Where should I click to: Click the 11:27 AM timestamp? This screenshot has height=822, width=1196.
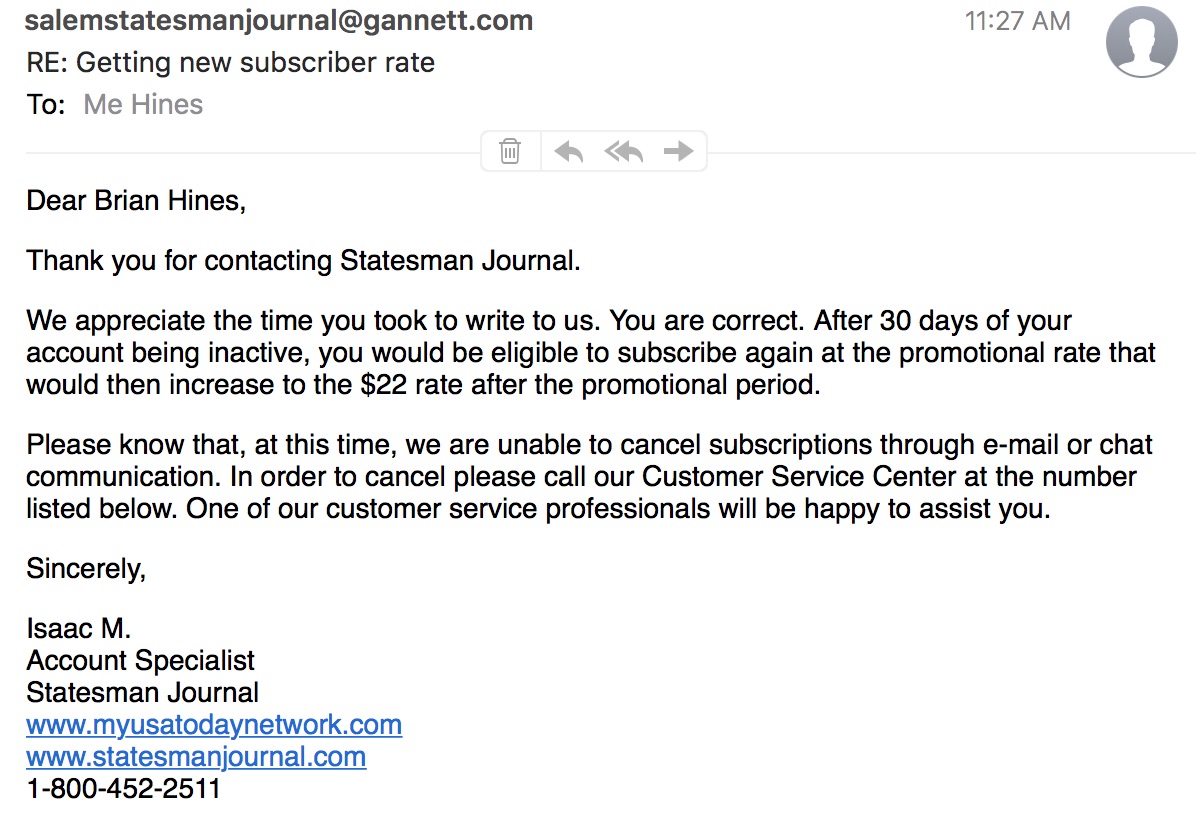(x=1017, y=21)
